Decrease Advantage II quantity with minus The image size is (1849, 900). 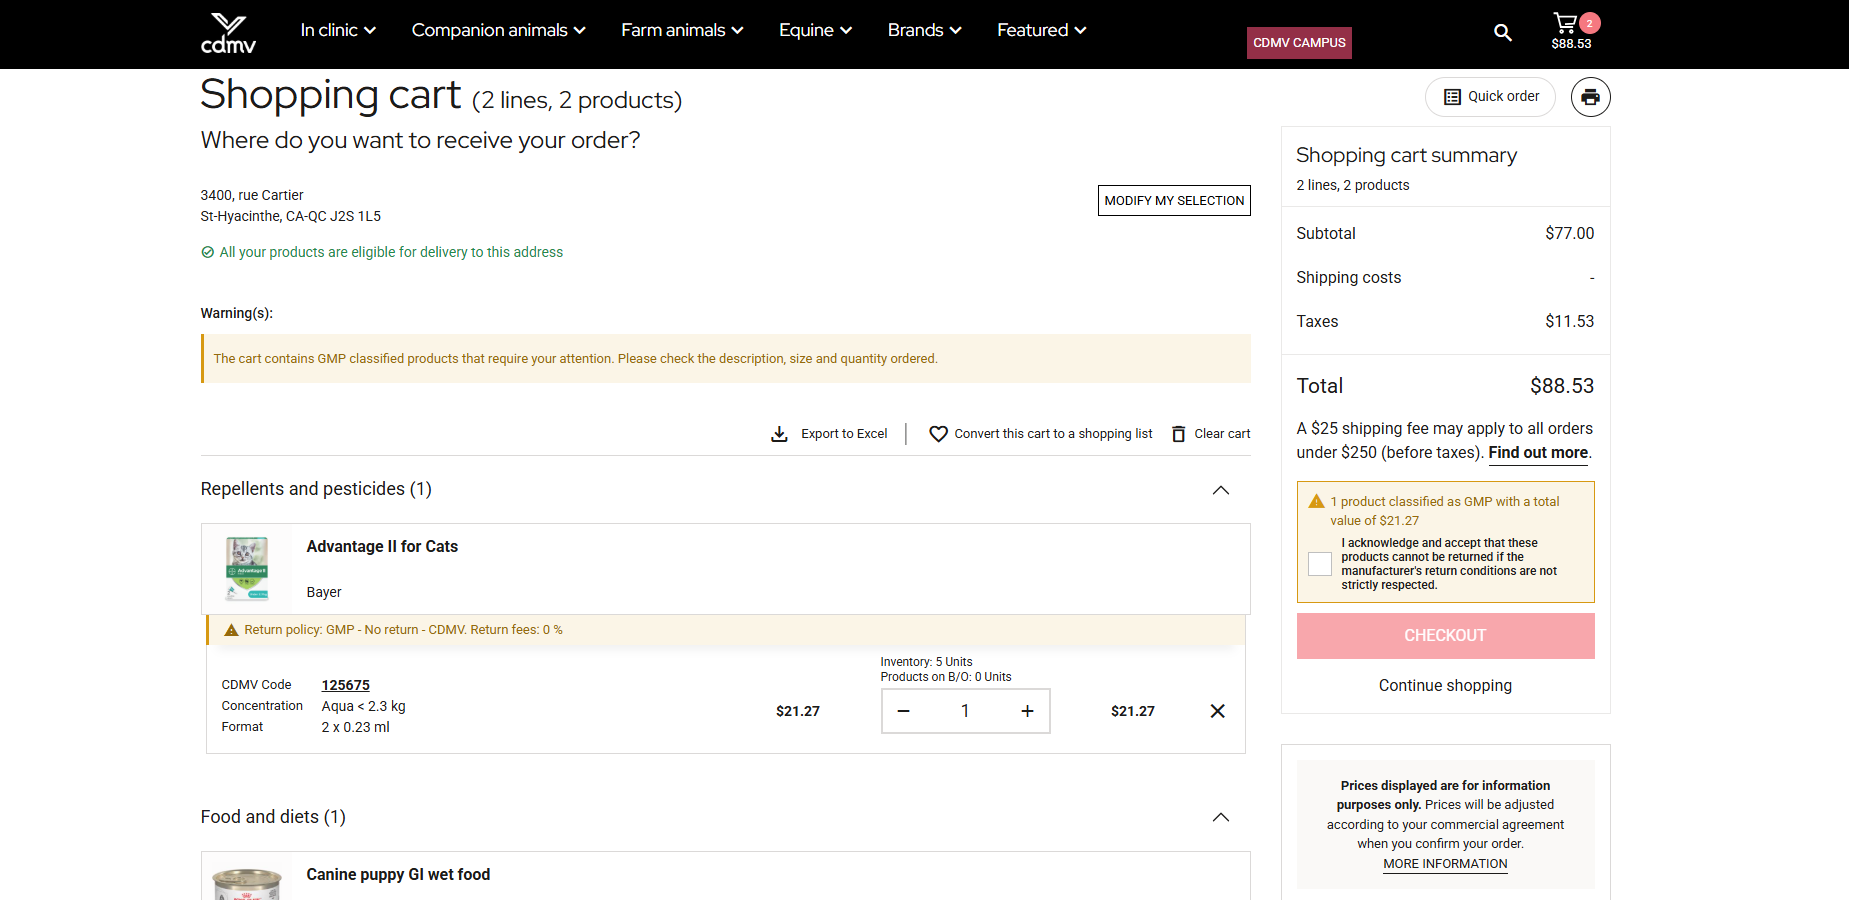[903, 711]
